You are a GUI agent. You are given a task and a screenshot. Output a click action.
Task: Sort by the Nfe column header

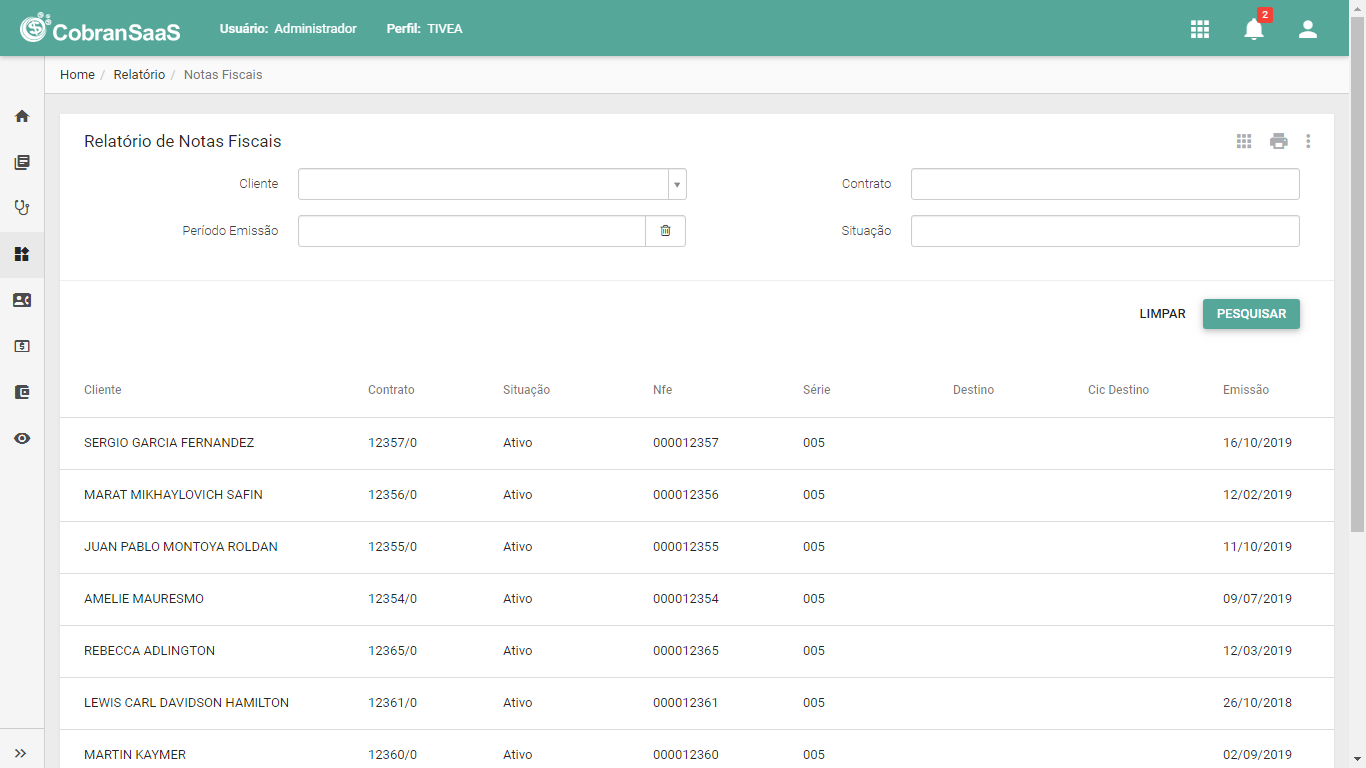coord(662,390)
